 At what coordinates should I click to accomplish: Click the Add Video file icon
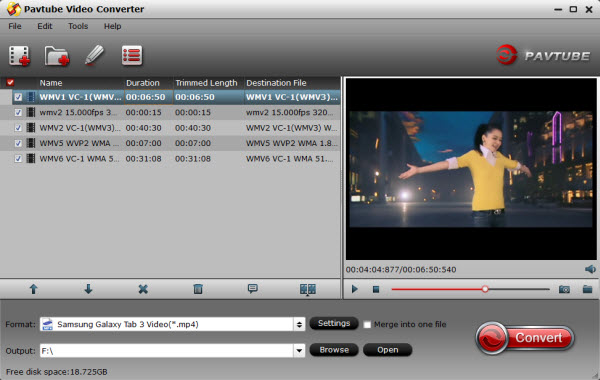[x=20, y=56]
